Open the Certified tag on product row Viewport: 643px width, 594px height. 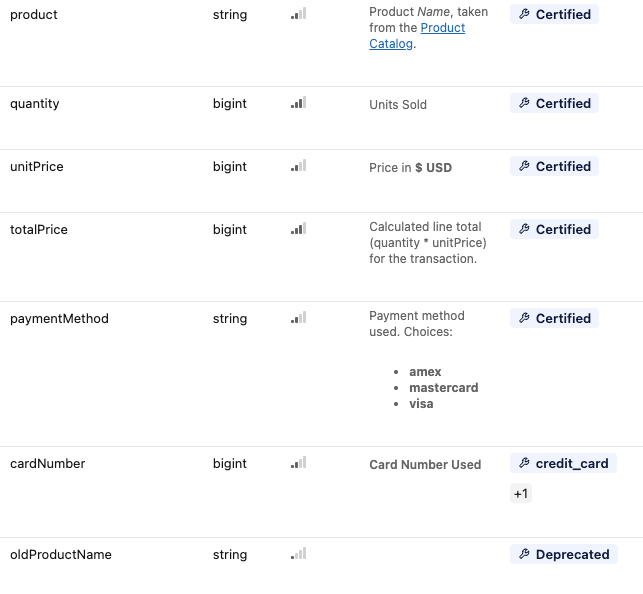coord(554,14)
